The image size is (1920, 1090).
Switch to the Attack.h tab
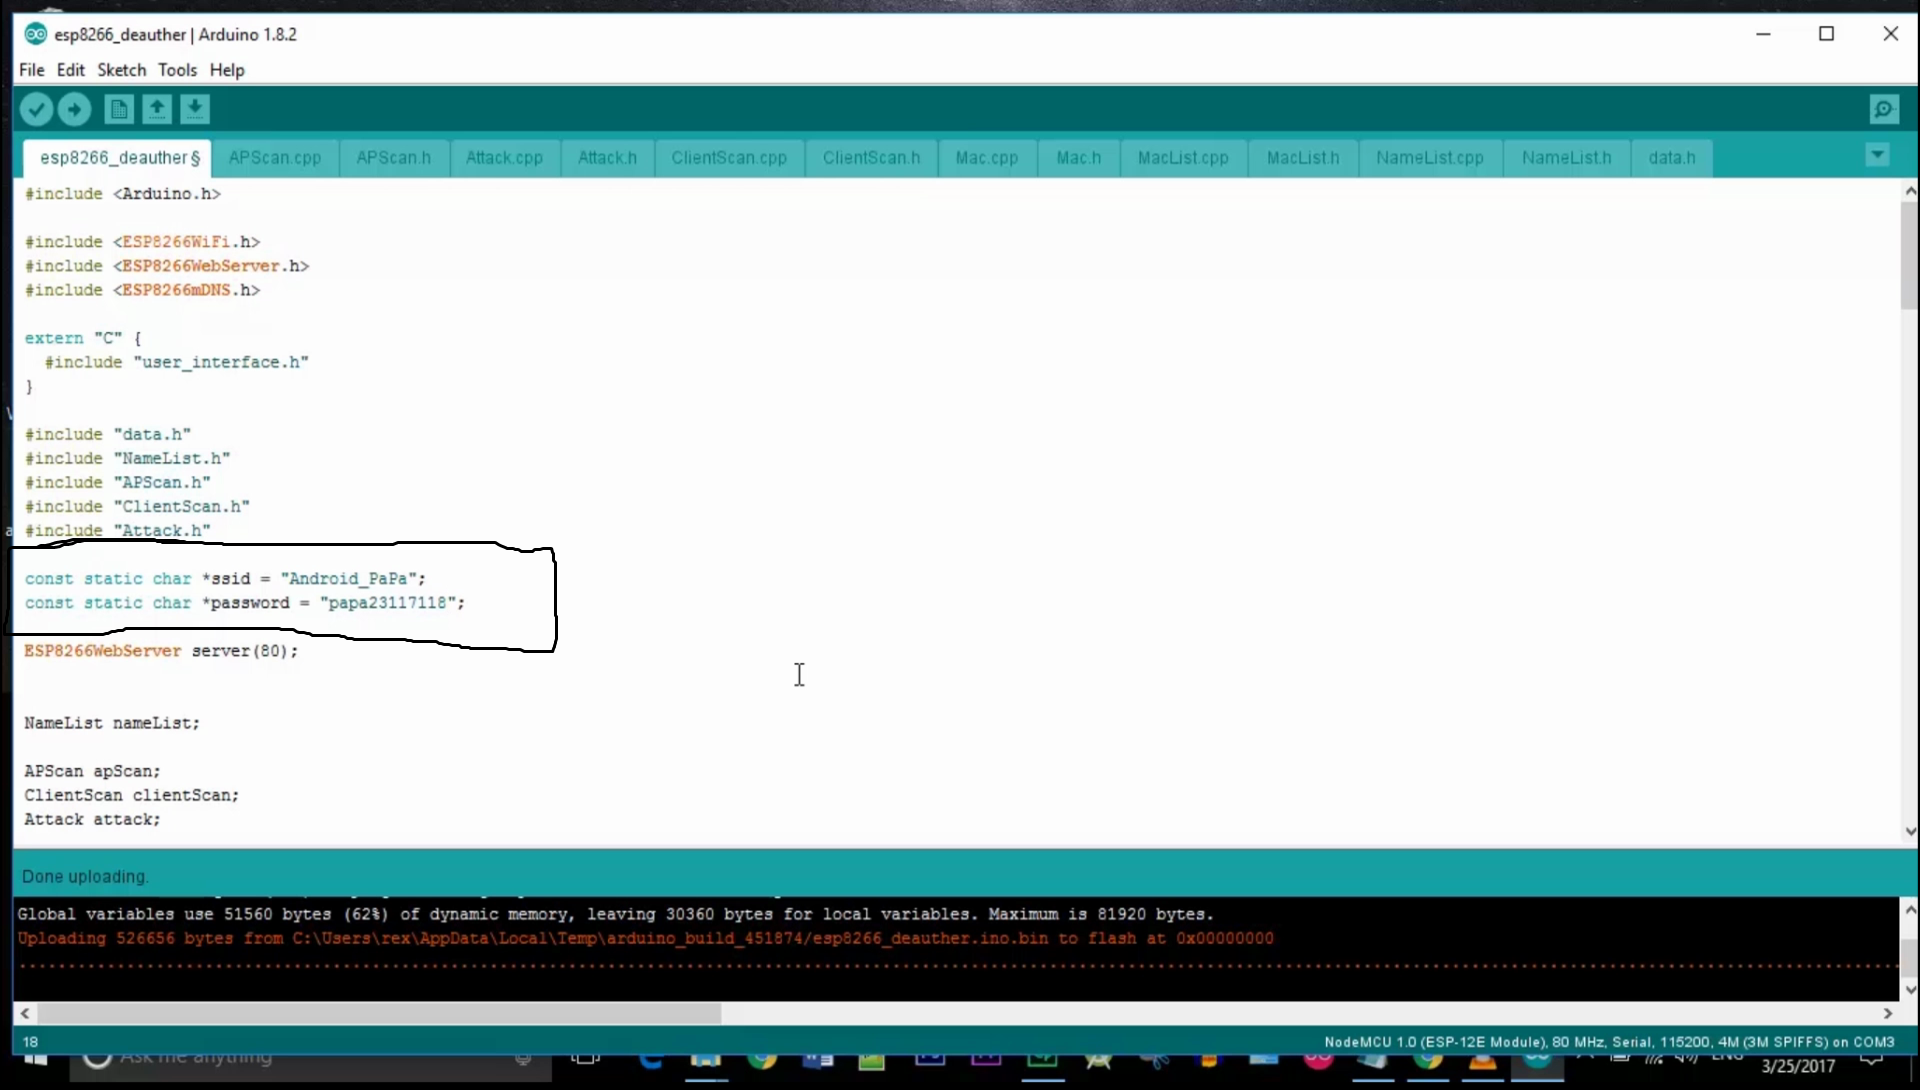click(607, 158)
